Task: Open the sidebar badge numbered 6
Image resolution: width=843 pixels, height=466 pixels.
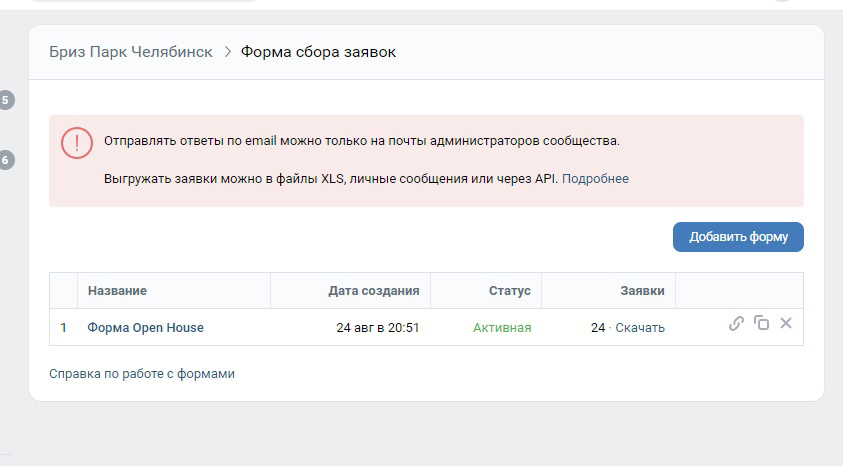Action: (5, 160)
